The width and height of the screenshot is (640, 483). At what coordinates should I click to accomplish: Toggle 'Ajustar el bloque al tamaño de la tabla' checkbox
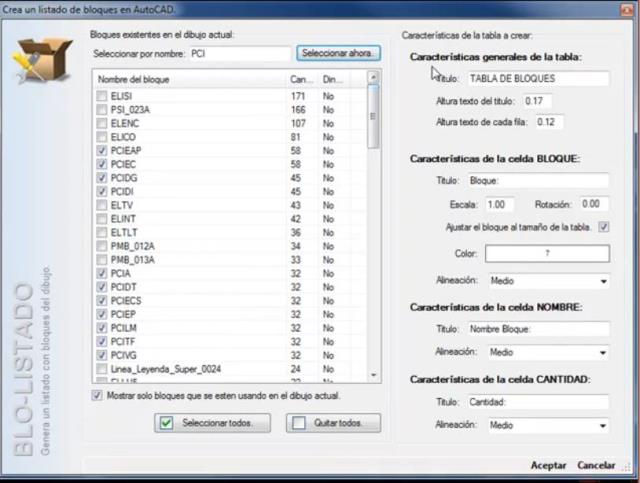(x=604, y=227)
